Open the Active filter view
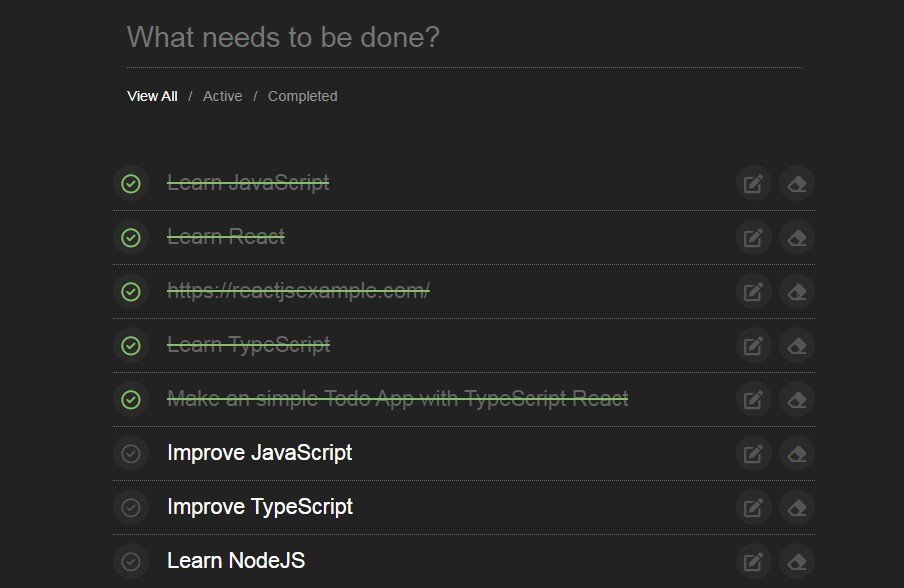 (x=222, y=96)
